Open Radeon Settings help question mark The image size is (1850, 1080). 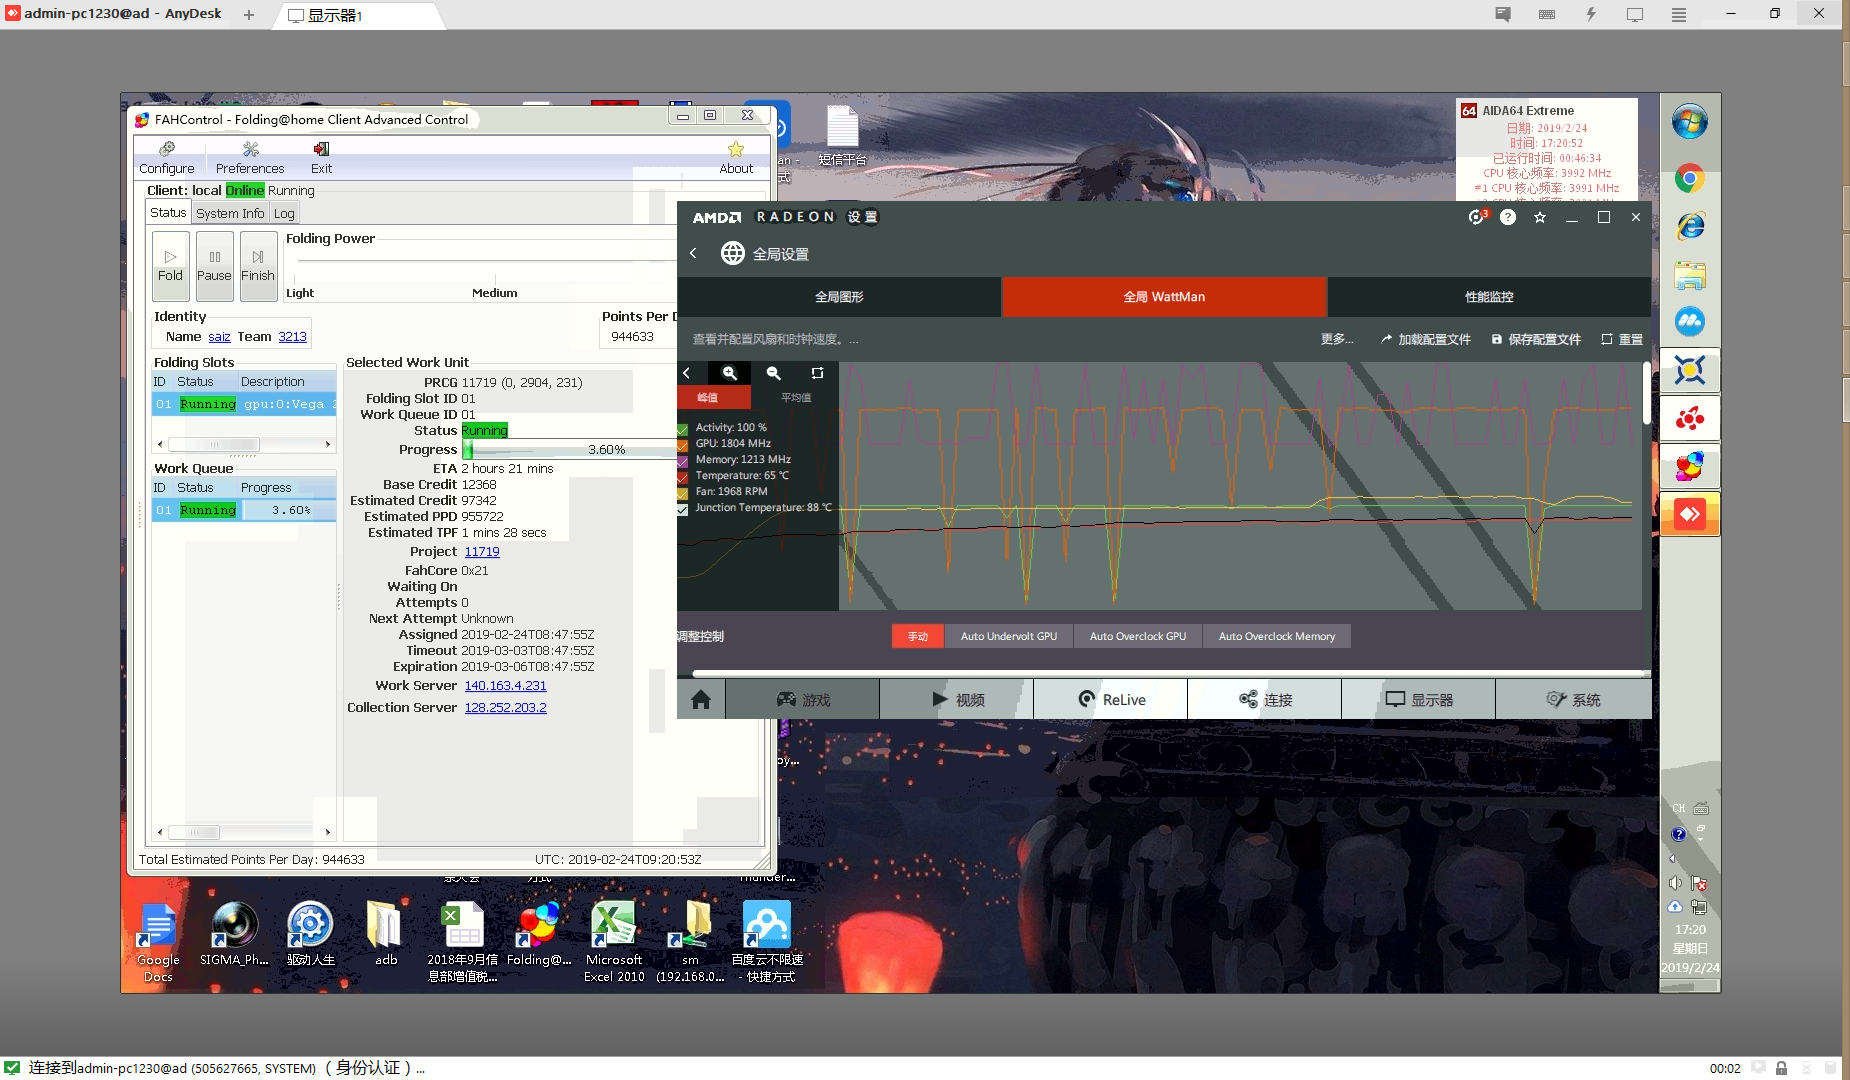pos(1508,217)
